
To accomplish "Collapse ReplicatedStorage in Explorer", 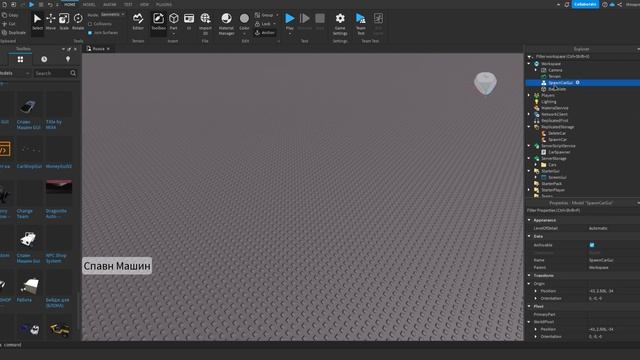I will [x=529, y=127].
